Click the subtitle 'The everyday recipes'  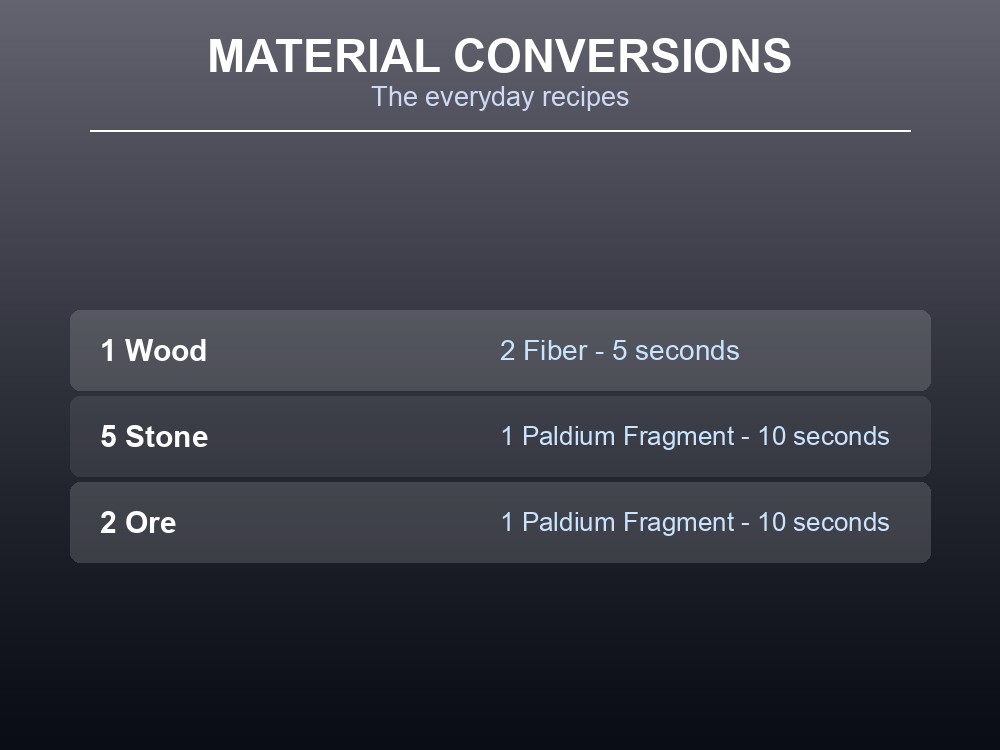(500, 97)
